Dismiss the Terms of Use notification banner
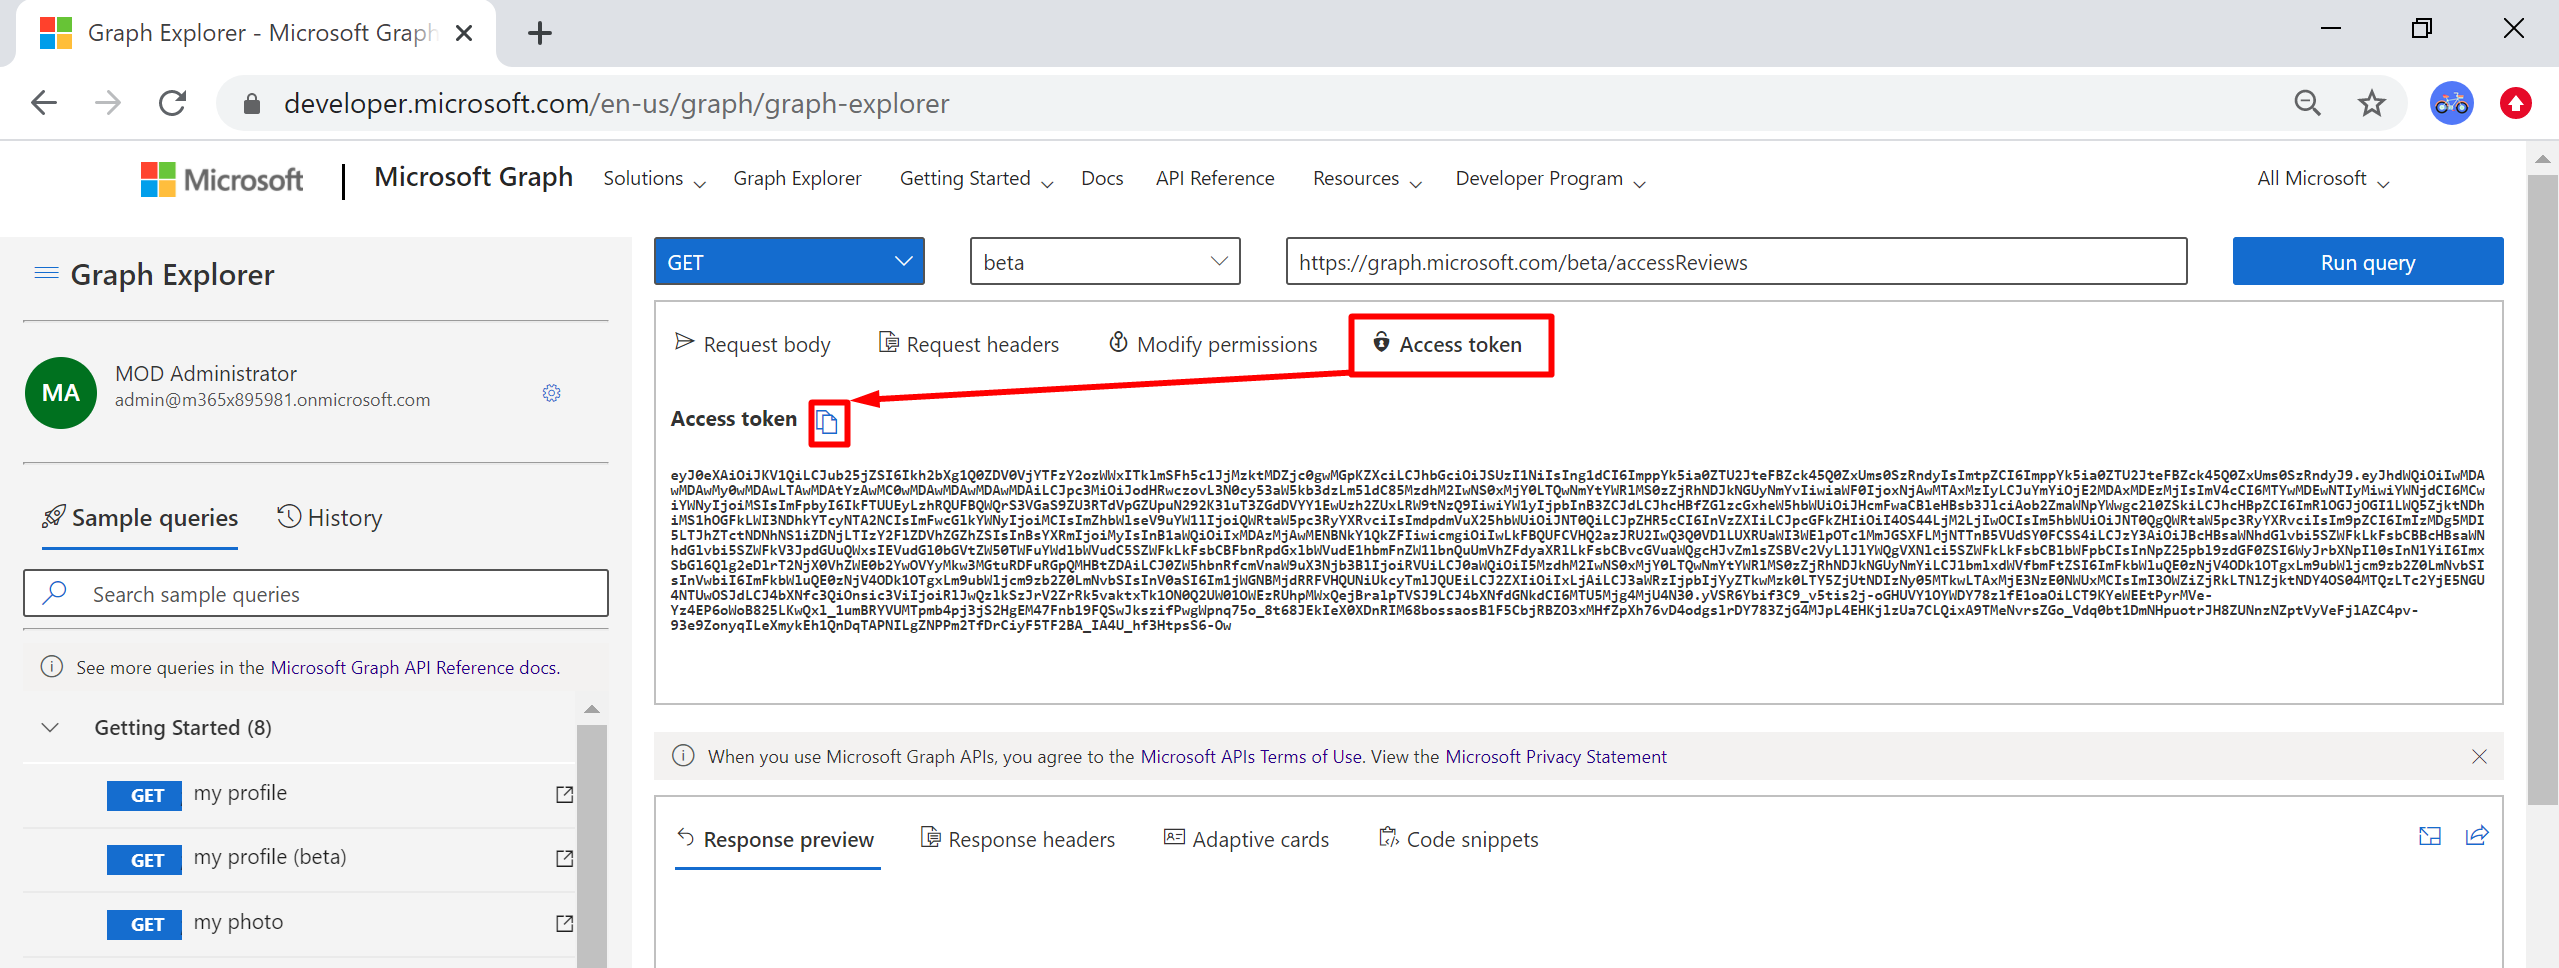 (2480, 756)
